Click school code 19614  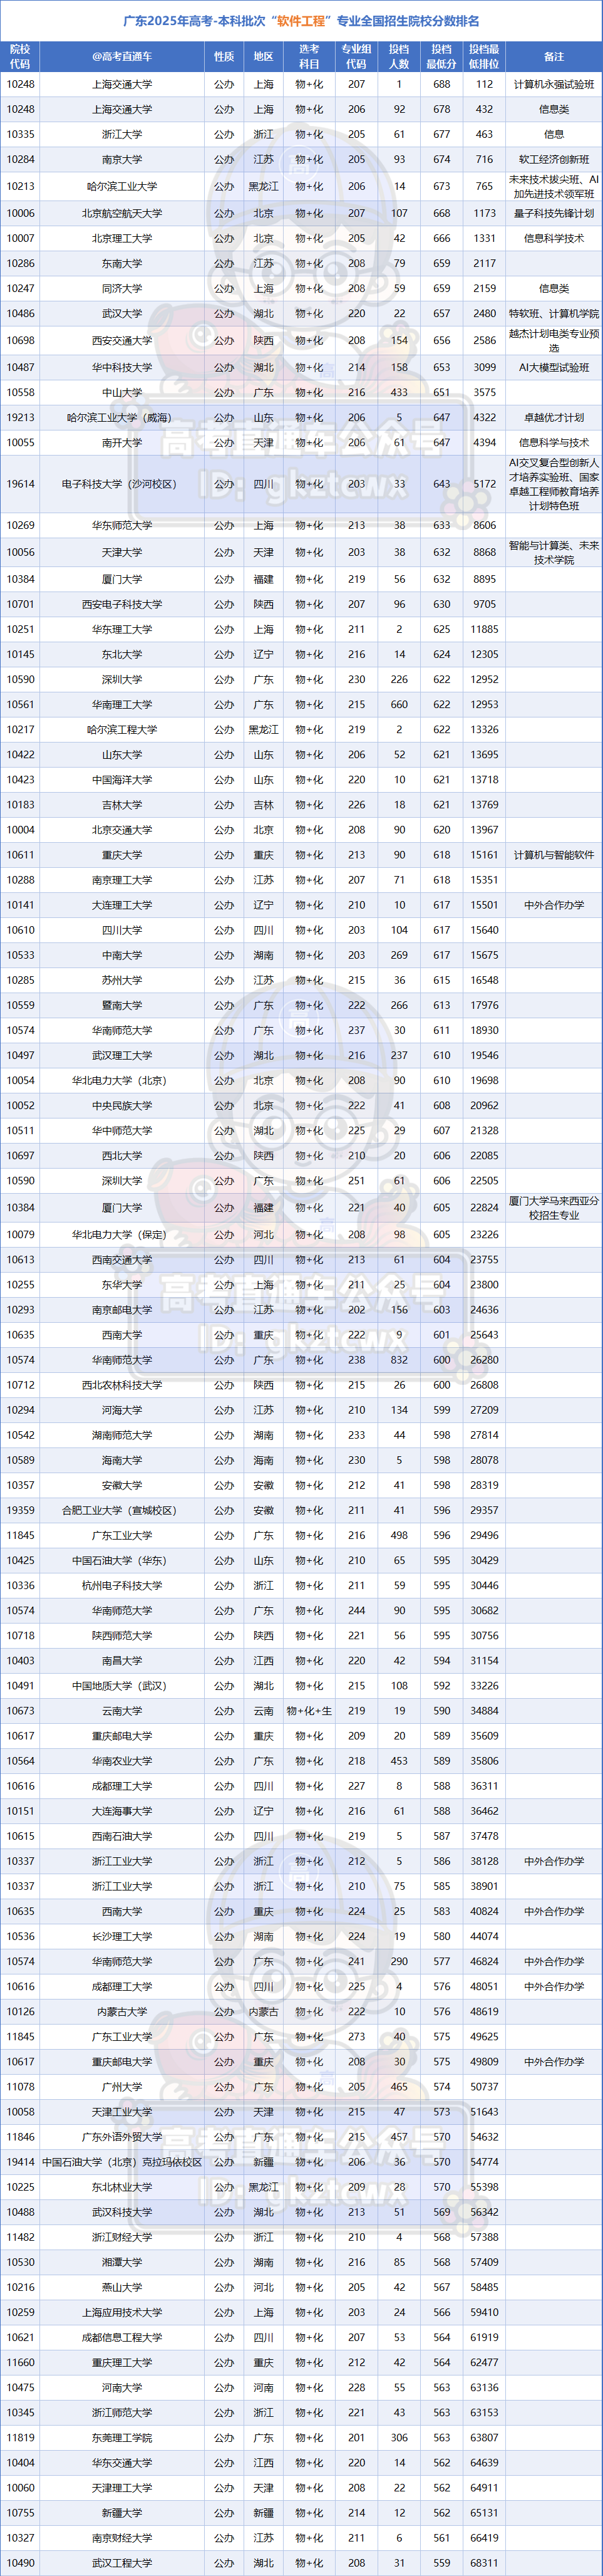click(20, 484)
